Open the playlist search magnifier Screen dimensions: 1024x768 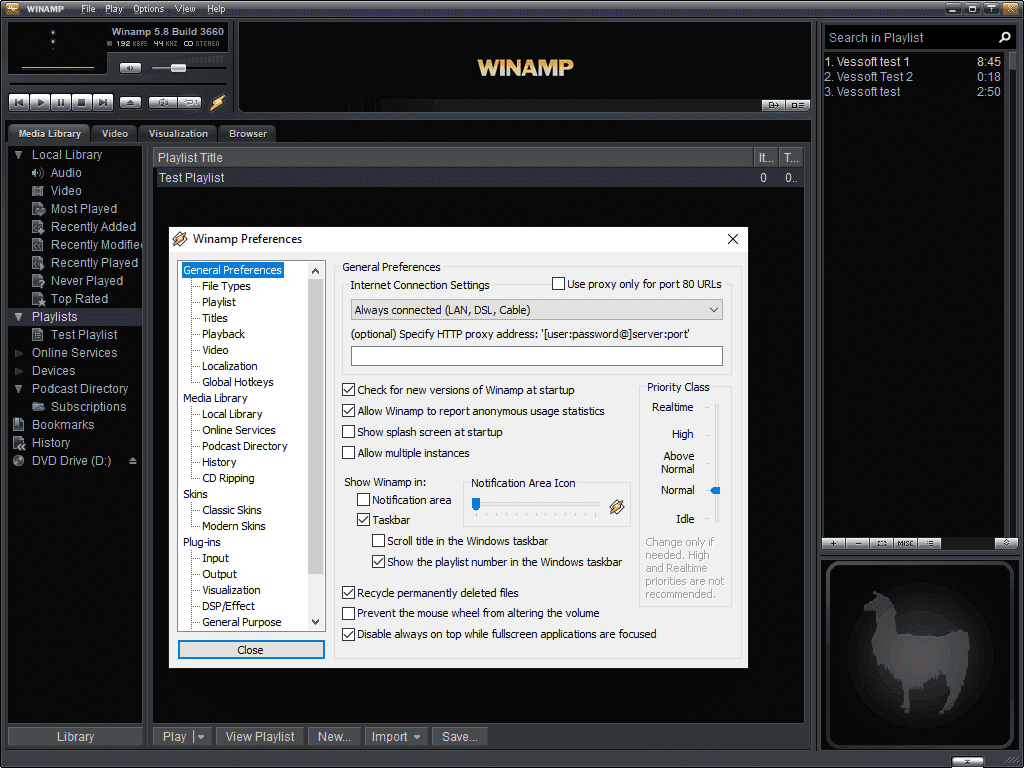1005,37
